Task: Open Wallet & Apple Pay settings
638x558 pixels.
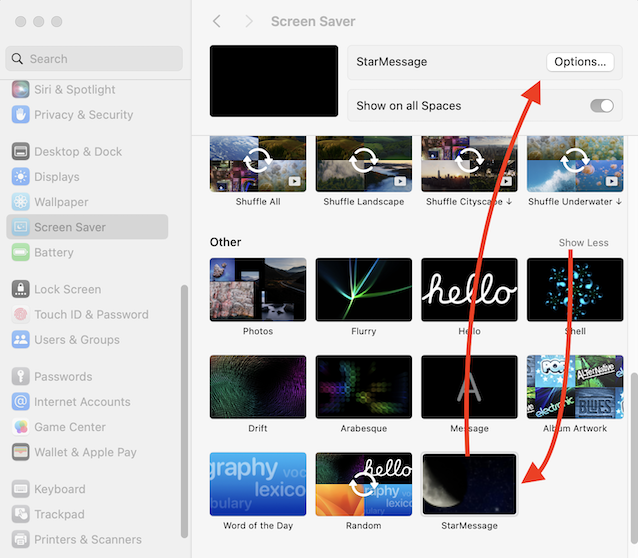Action: pyautogui.click(x=85, y=452)
